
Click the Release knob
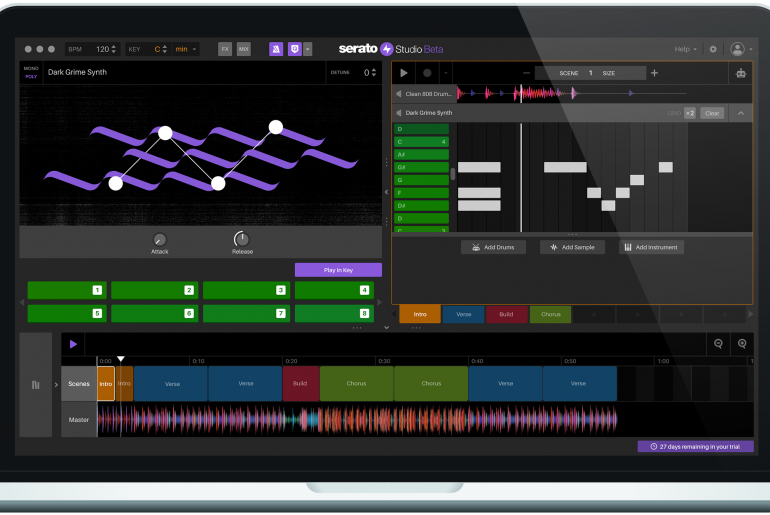241,239
